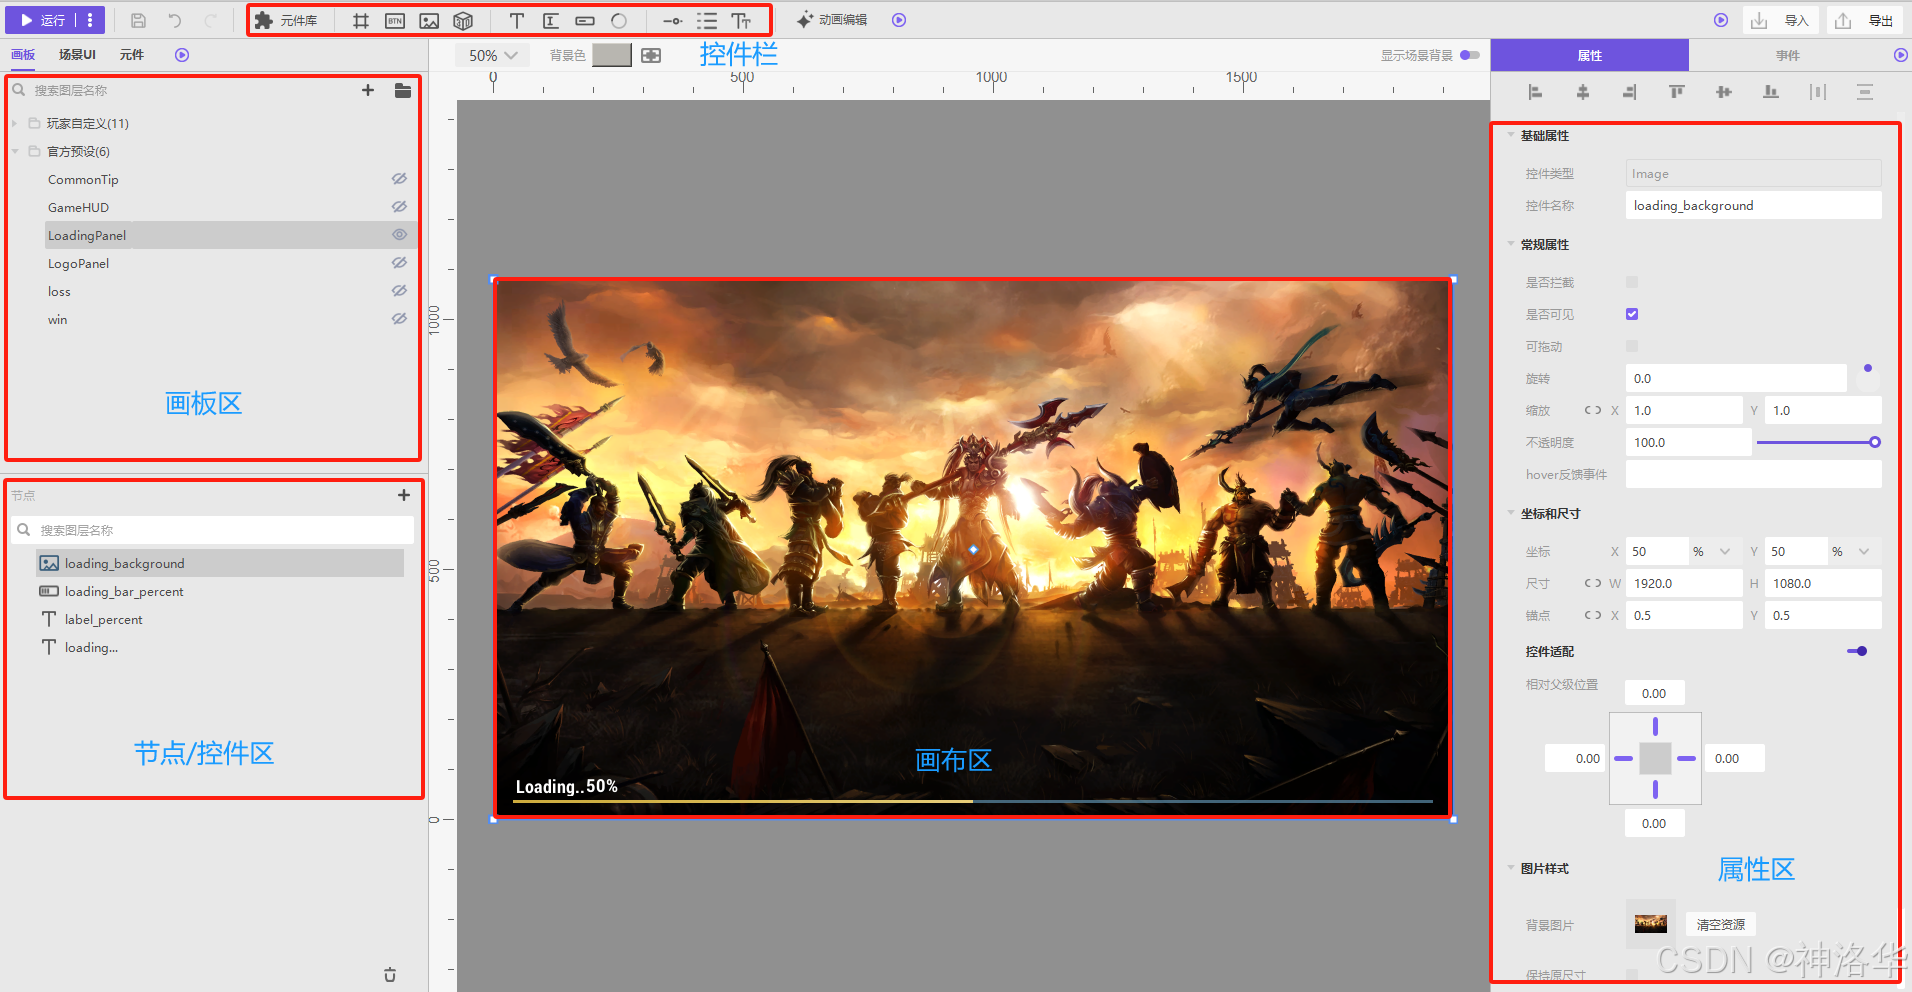The image size is (1912, 992).
Task: Select the rich text Tт tool
Action: [741, 21]
